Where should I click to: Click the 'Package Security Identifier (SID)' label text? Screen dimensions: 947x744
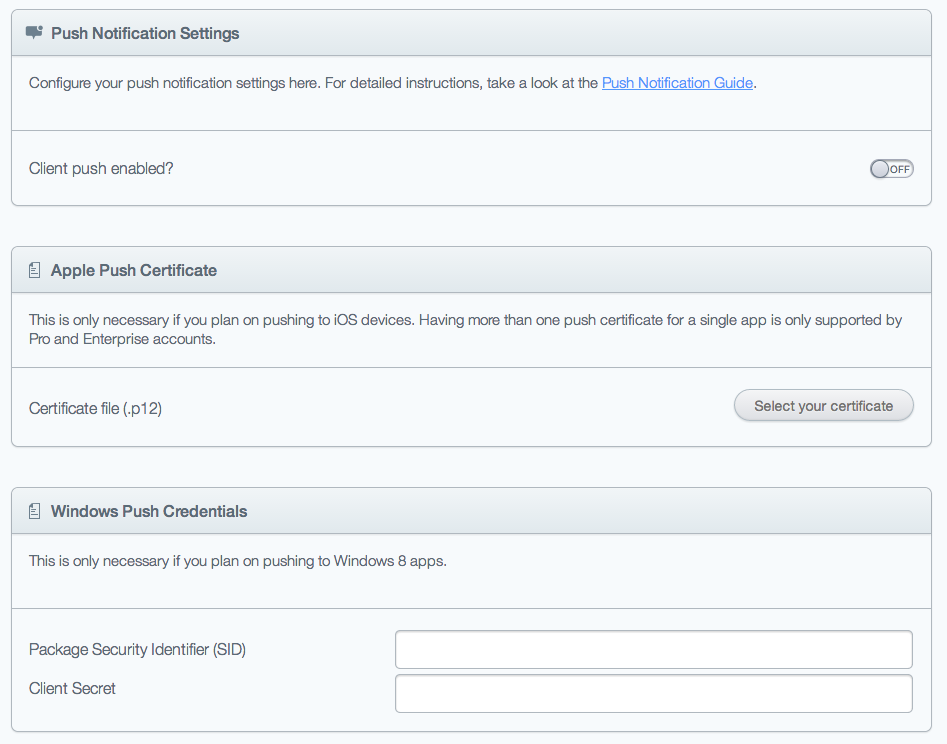(x=137, y=649)
